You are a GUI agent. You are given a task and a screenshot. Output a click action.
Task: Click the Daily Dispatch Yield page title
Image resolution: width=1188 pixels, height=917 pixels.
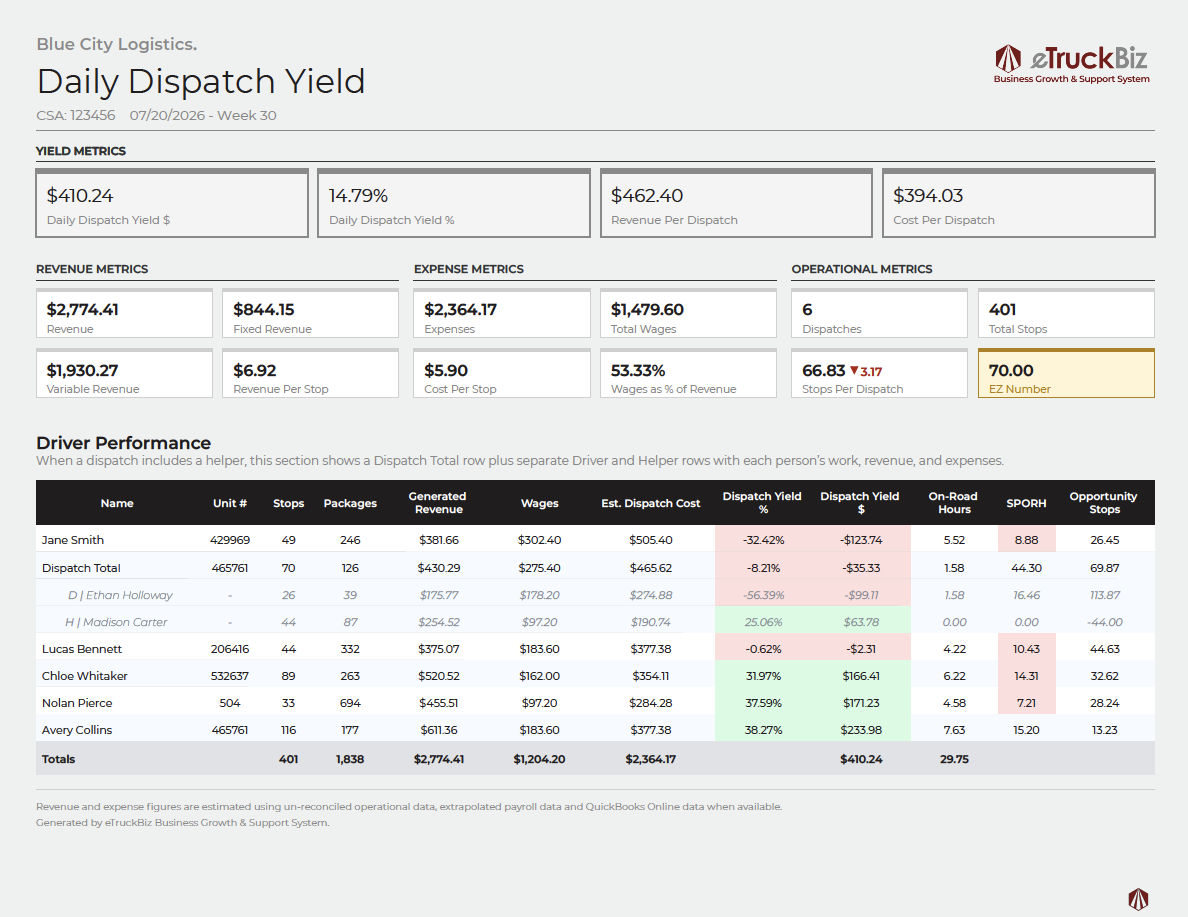click(x=201, y=81)
